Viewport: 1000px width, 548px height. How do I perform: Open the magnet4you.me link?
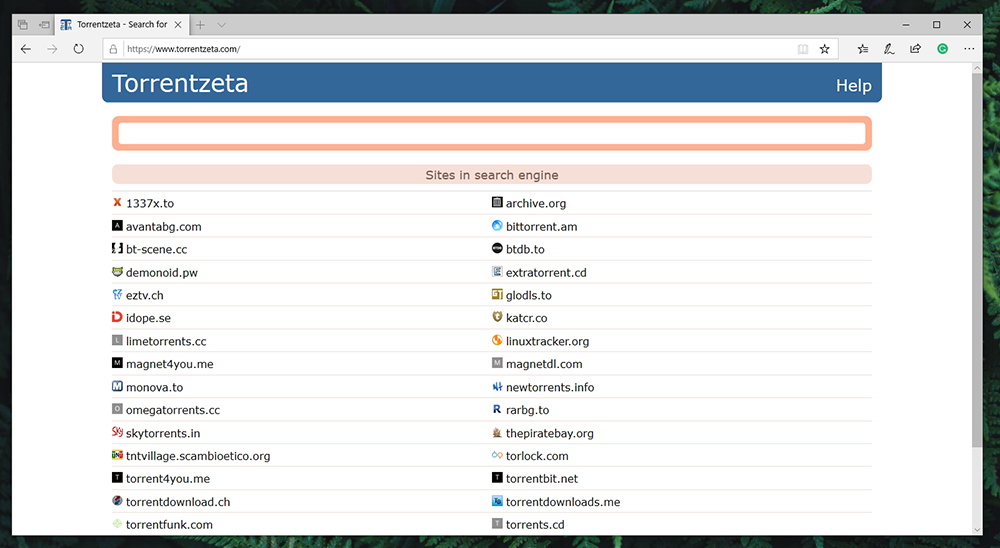pyautogui.click(x=170, y=364)
